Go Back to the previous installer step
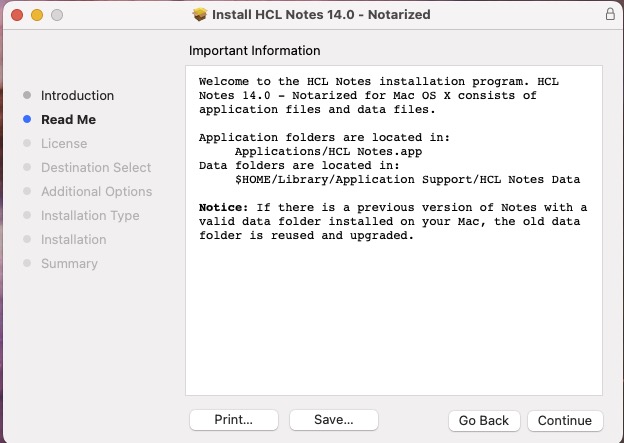Viewport: 624px width, 443px height. pos(484,420)
